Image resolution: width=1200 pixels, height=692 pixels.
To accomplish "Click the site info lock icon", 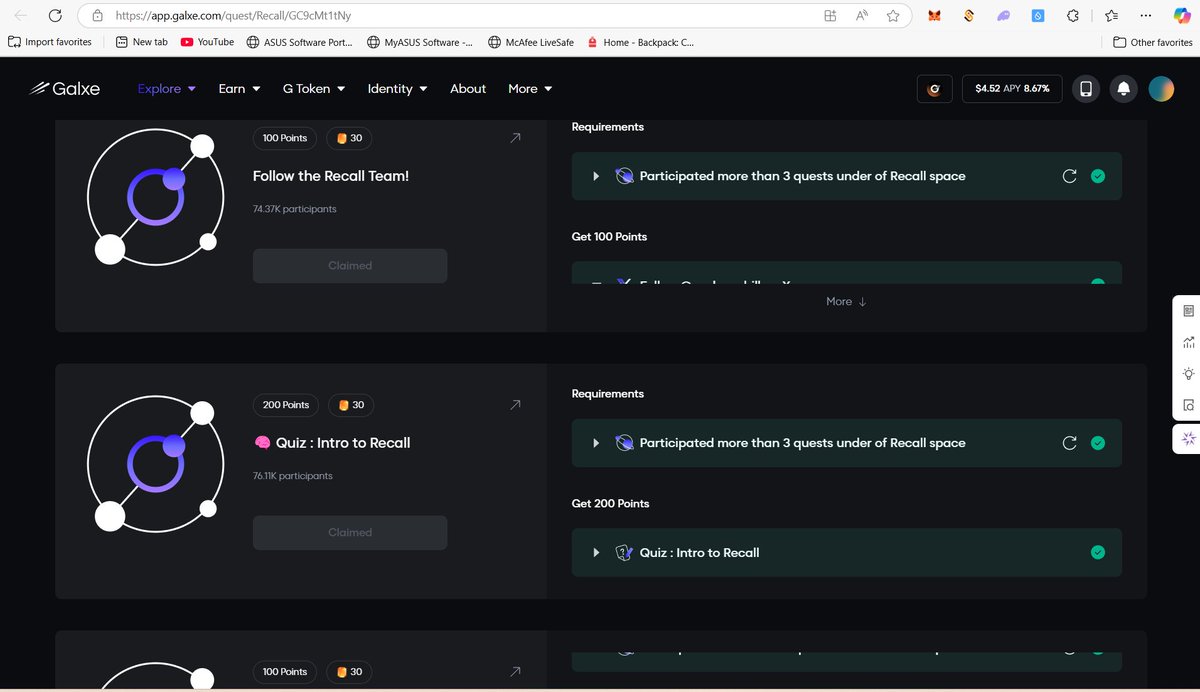I will click(x=97, y=16).
